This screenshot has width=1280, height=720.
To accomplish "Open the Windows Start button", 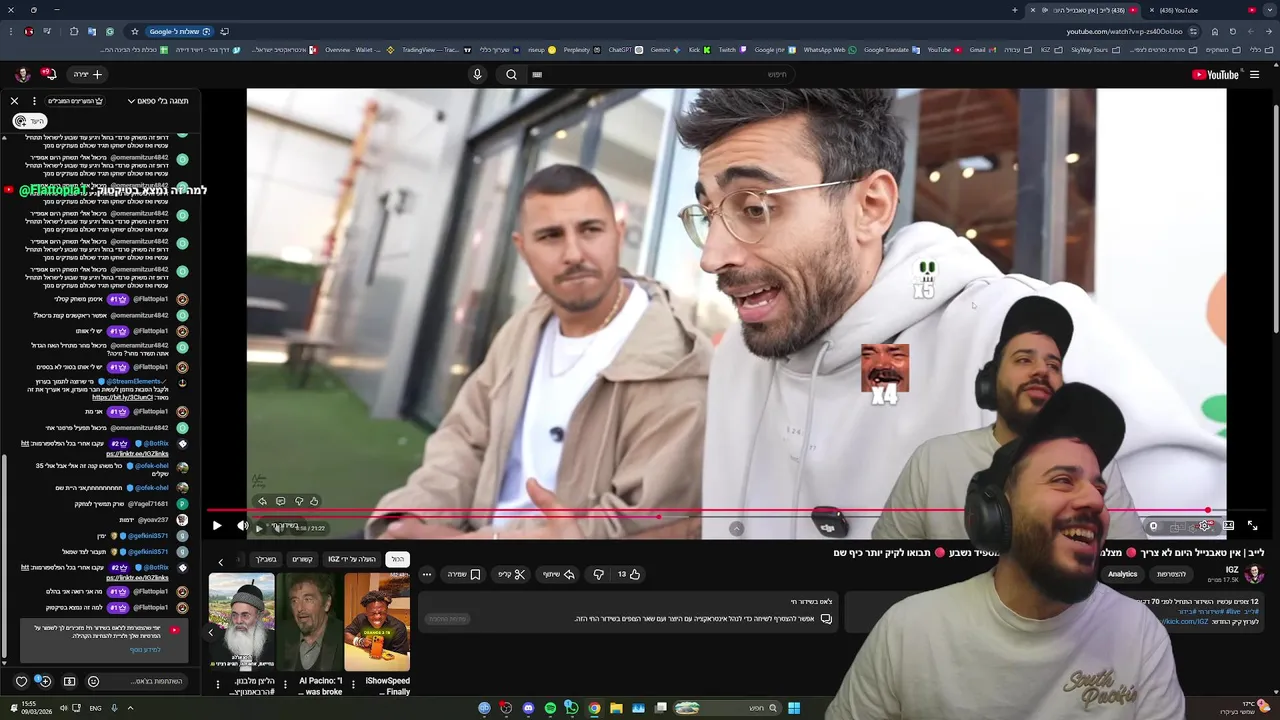I will [x=794, y=708].
